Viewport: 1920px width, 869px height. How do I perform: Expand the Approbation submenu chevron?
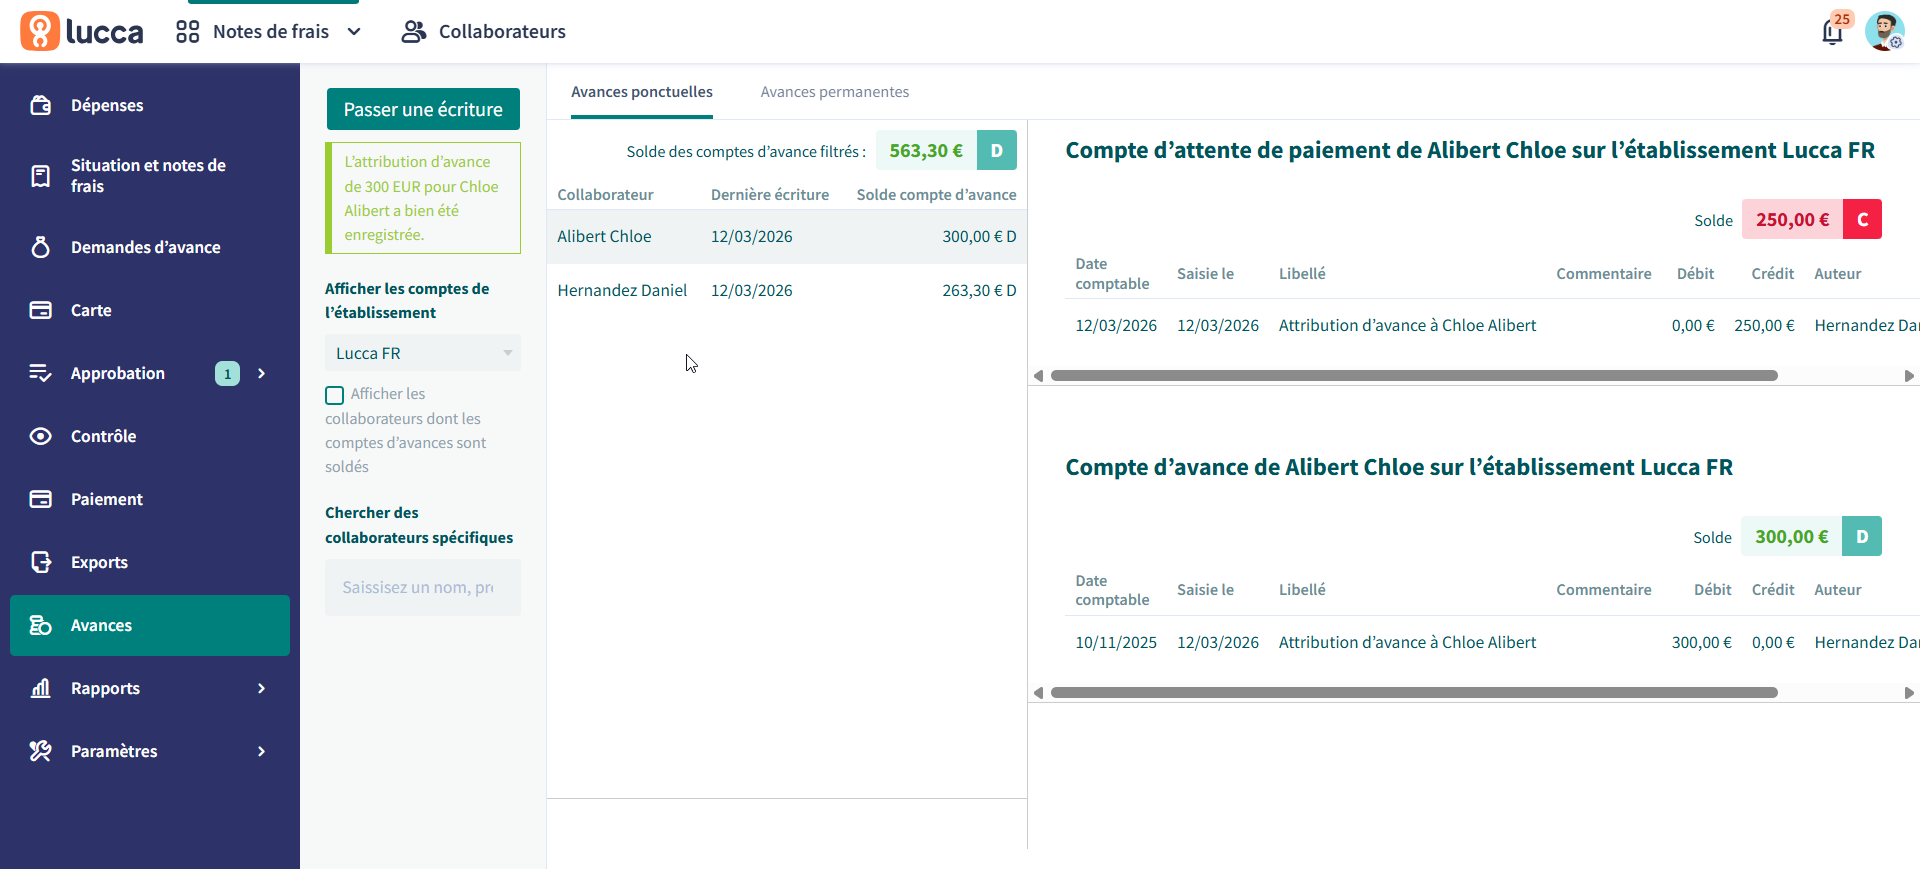pyautogui.click(x=262, y=373)
